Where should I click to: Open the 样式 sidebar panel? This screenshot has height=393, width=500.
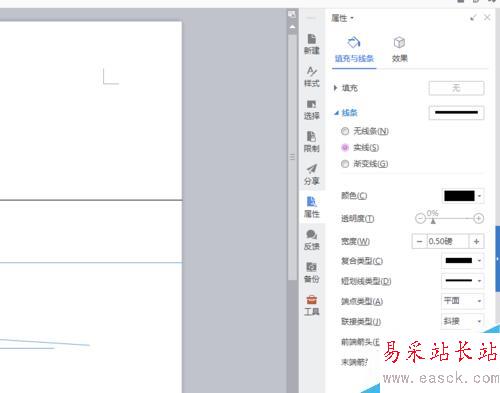click(x=312, y=77)
